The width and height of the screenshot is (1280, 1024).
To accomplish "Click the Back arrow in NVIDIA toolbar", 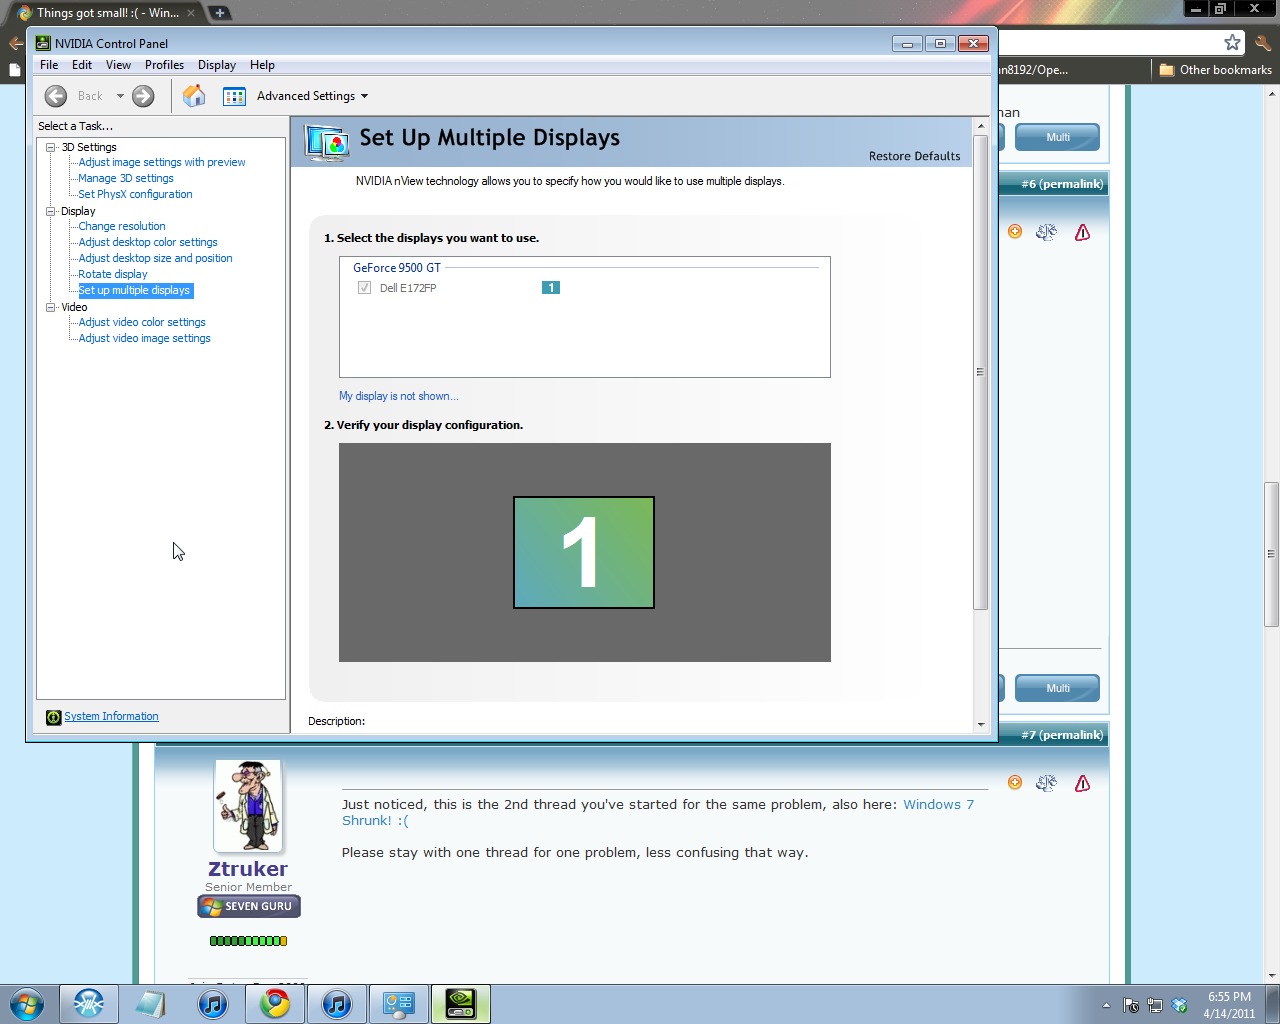I will (x=56, y=96).
